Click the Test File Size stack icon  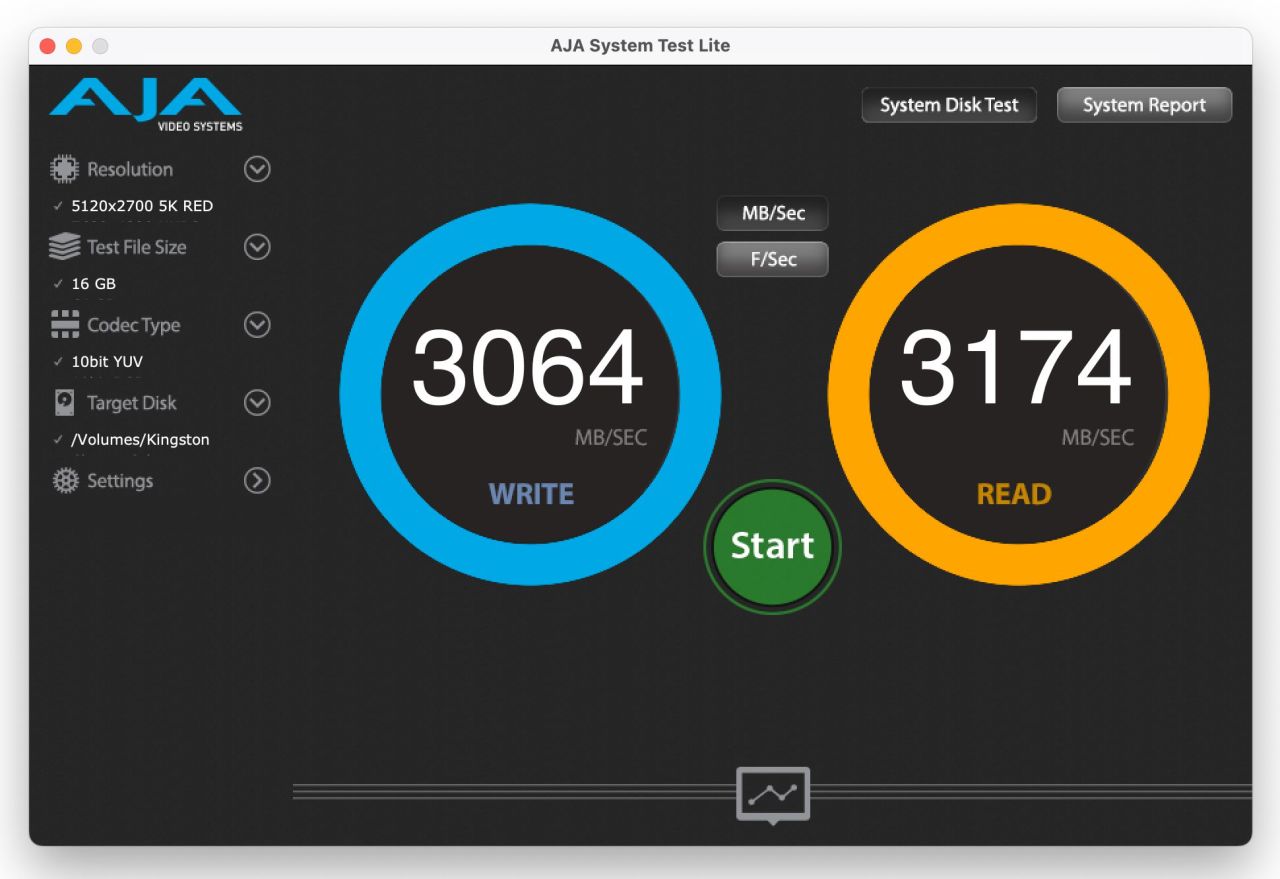tap(64, 247)
